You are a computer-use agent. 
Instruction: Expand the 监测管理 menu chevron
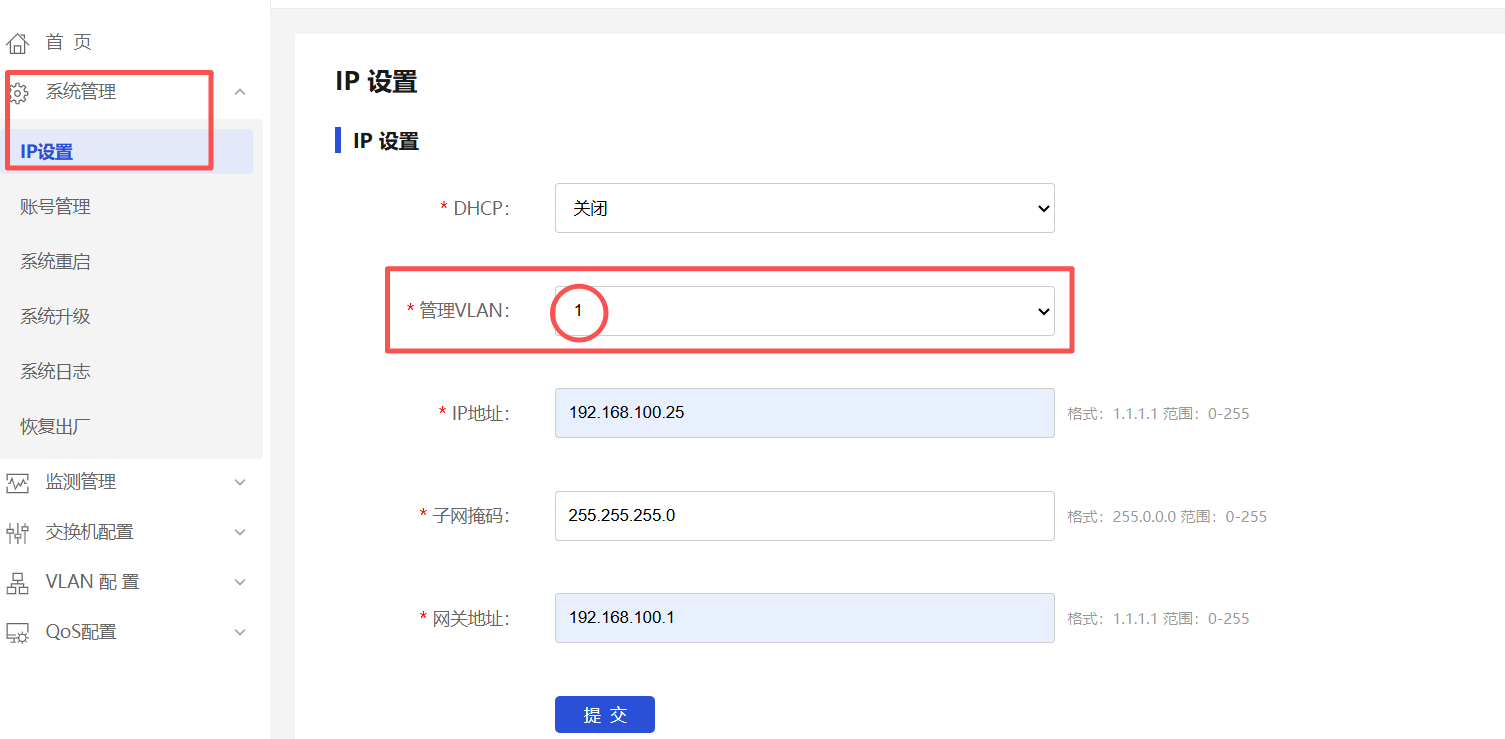(240, 482)
